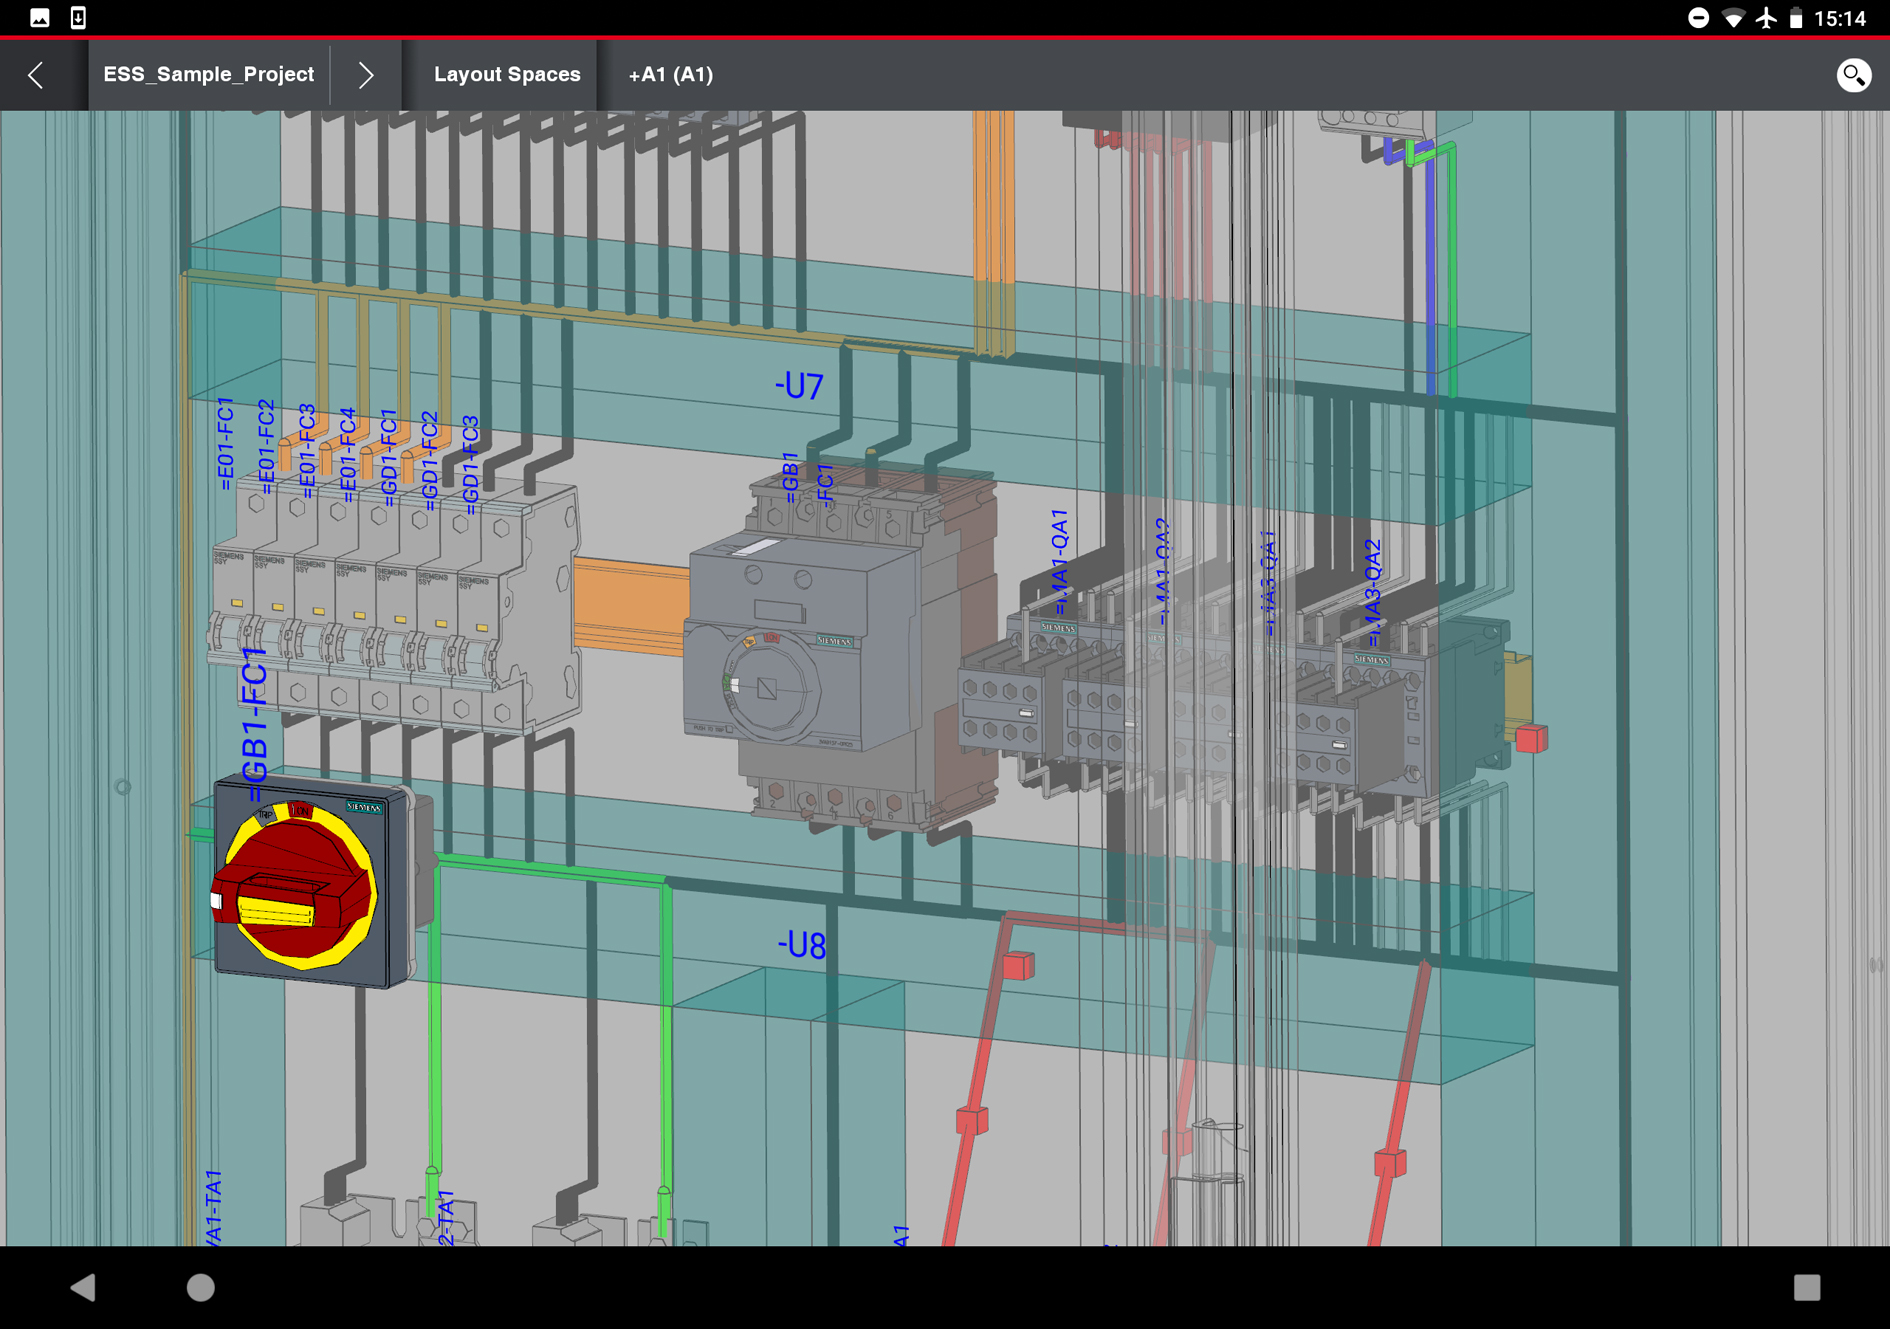Select the =MA1-QA1 contactor label
1890x1329 pixels.
[1060, 560]
